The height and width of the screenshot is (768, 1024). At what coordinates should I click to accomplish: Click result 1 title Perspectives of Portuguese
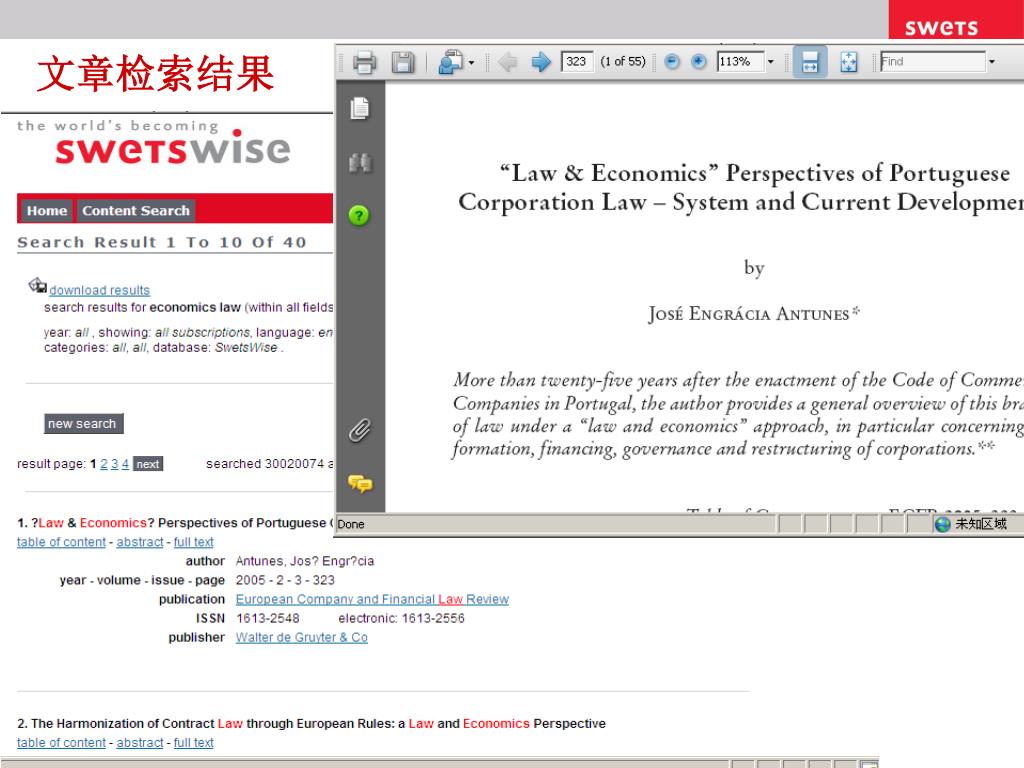(x=175, y=523)
